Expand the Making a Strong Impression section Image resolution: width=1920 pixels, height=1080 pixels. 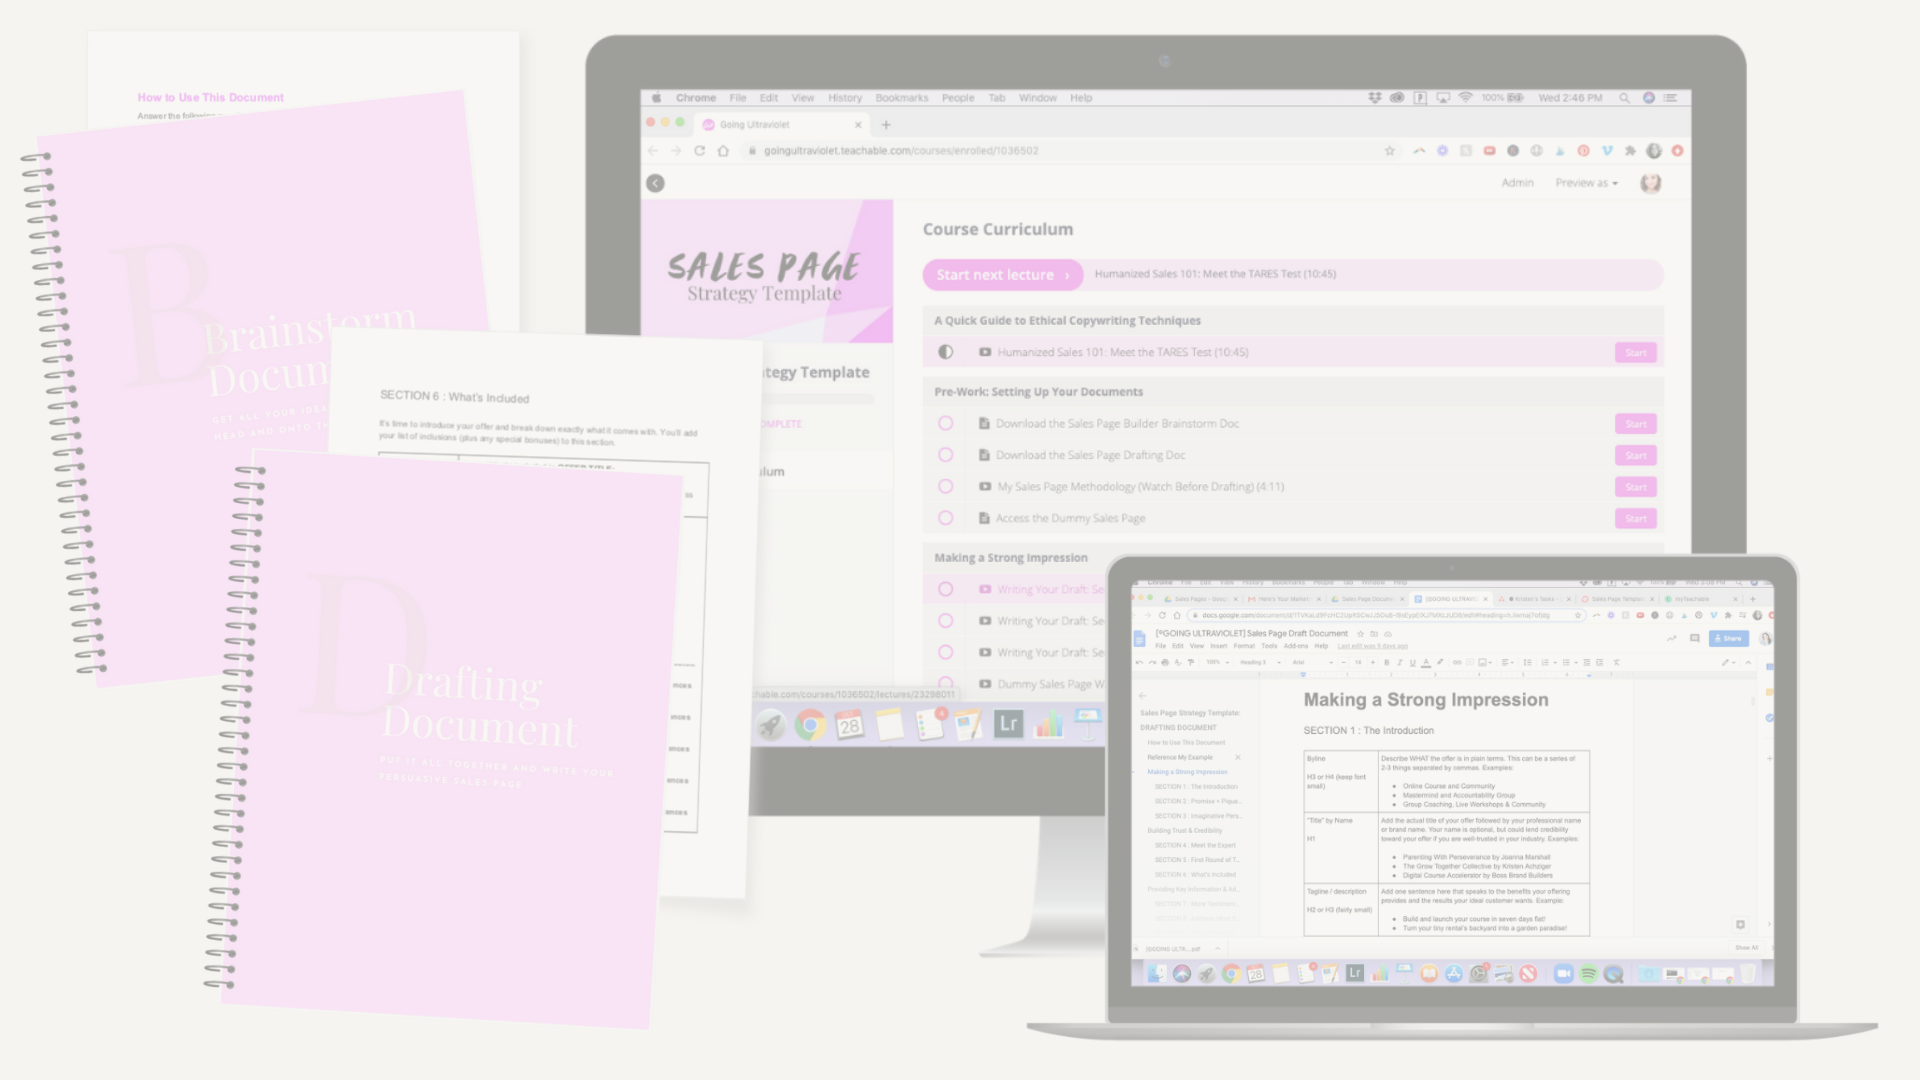(1010, 556)
